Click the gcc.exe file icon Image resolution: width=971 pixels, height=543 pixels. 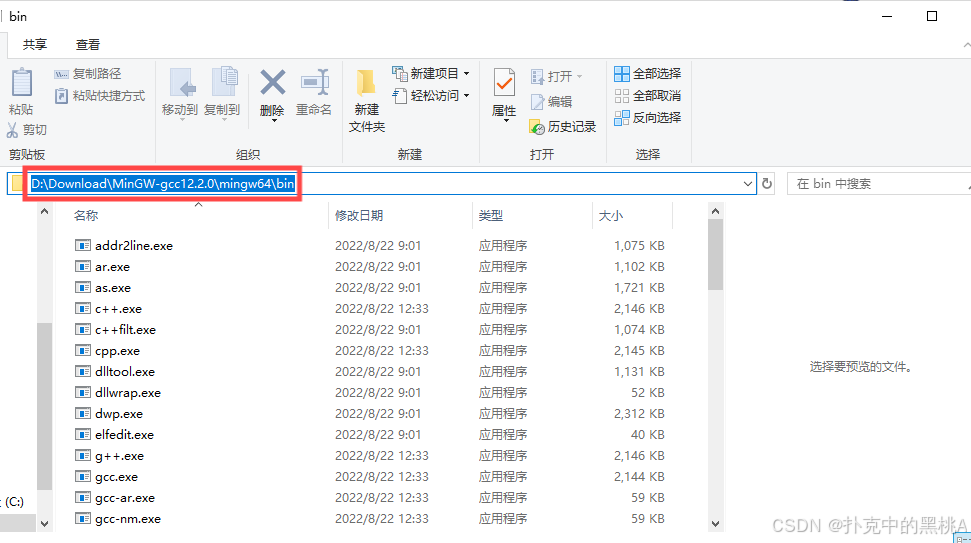pyautogui.click(x=82, y=476)
